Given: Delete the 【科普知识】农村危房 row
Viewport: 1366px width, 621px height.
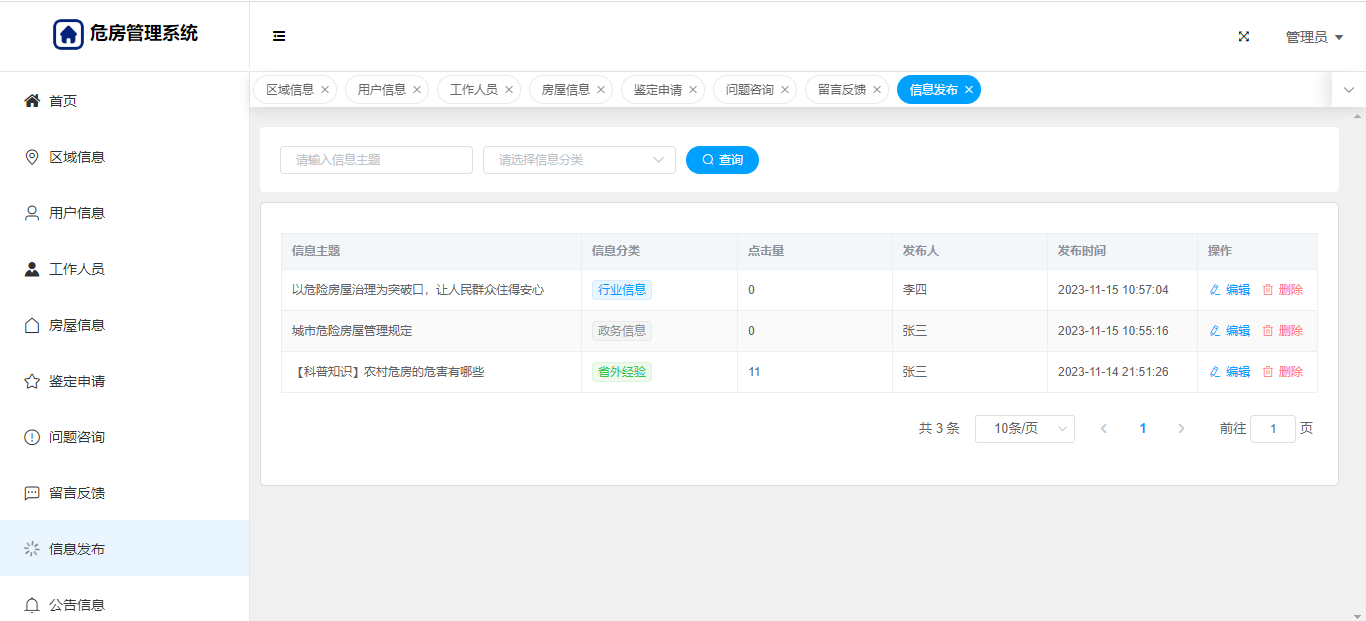Looking at the screenshot, I should [x=1283, y=372].
